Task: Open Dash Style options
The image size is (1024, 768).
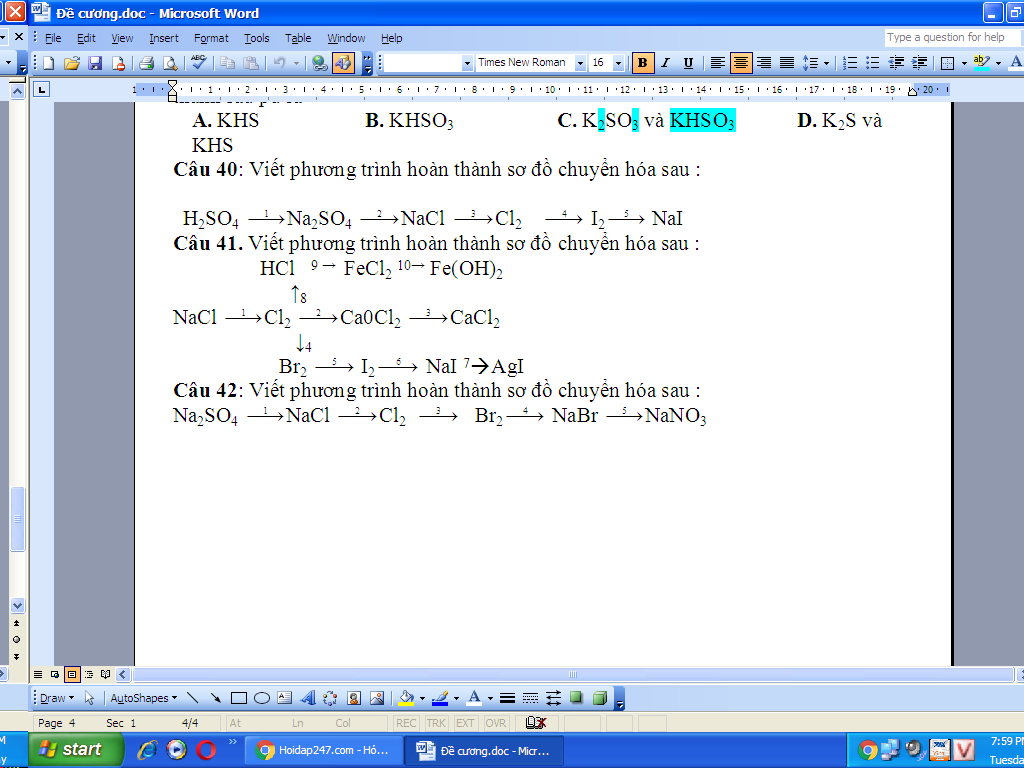Action: coord(530,698)
